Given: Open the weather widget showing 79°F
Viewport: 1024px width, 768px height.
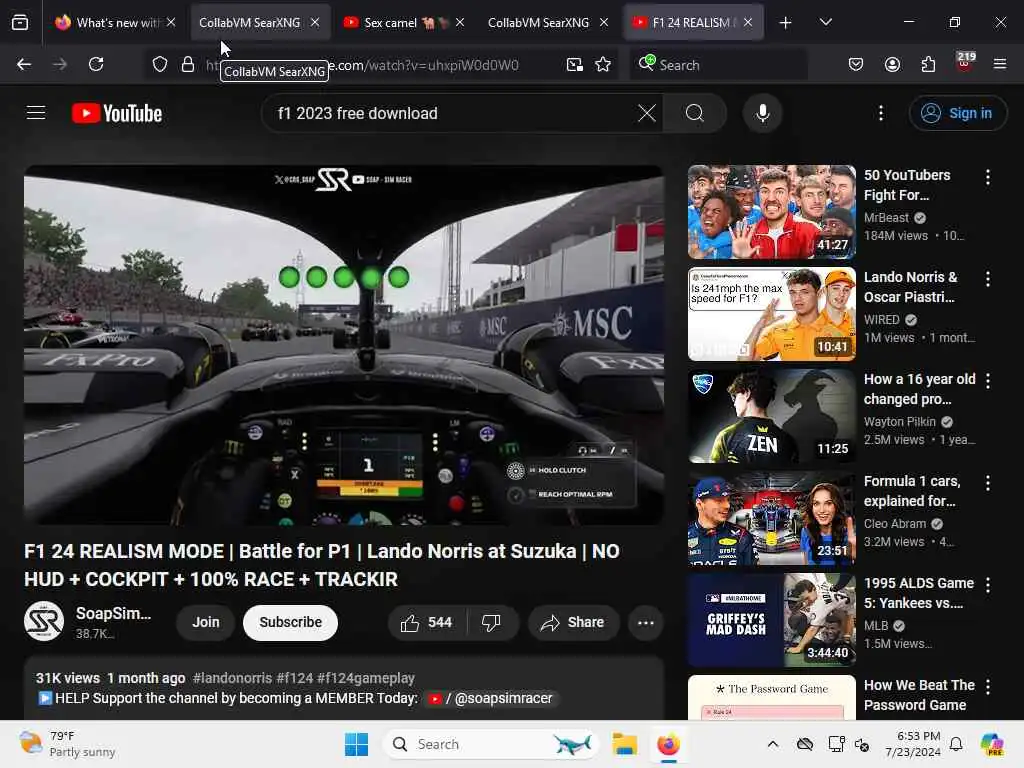Looking at the screenshot, I should click(x=68, y=744).
